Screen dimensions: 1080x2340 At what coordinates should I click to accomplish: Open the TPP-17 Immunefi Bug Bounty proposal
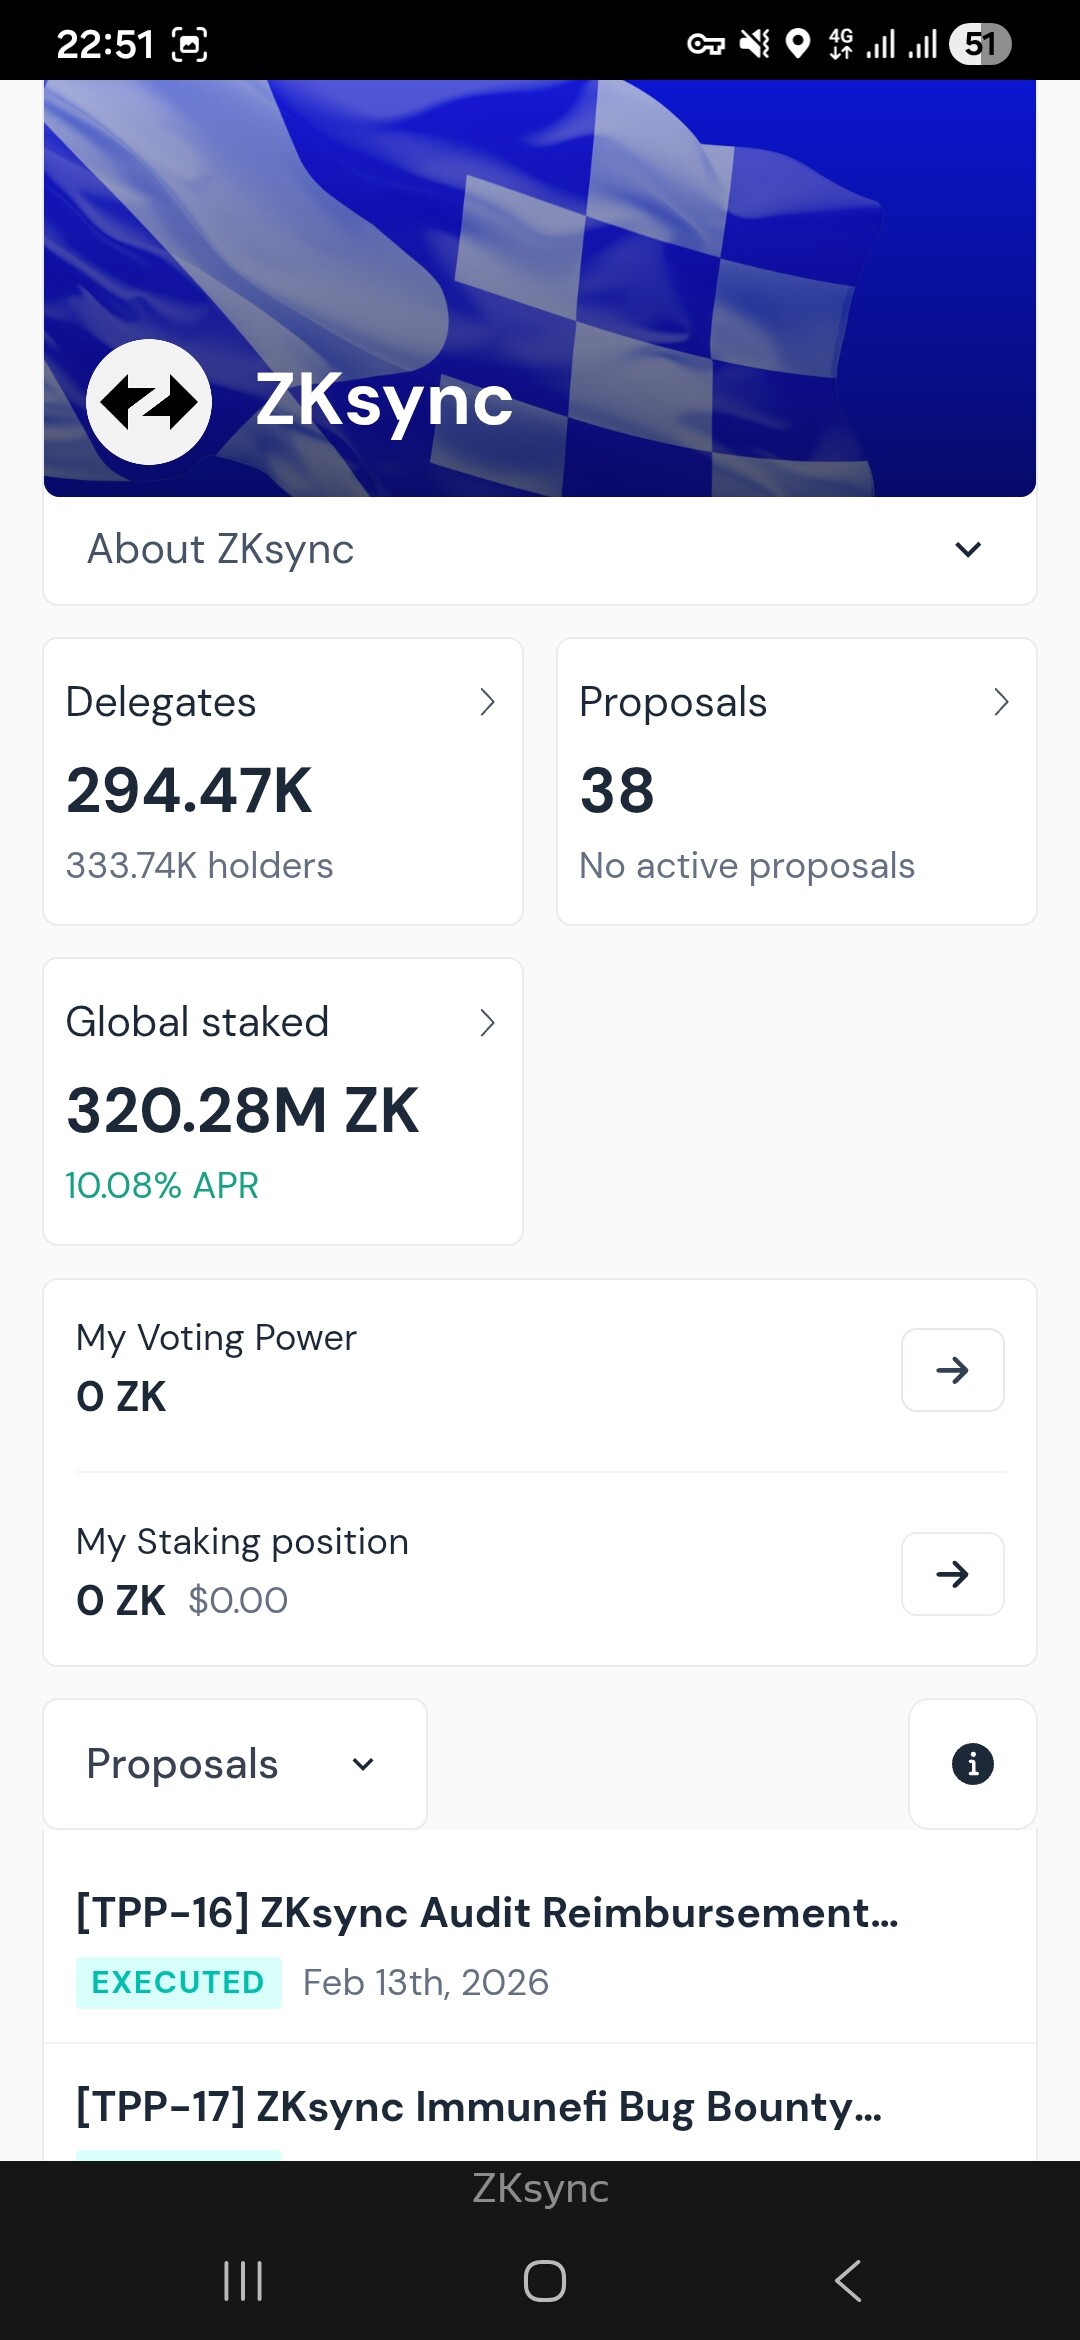click(479, 2107)
